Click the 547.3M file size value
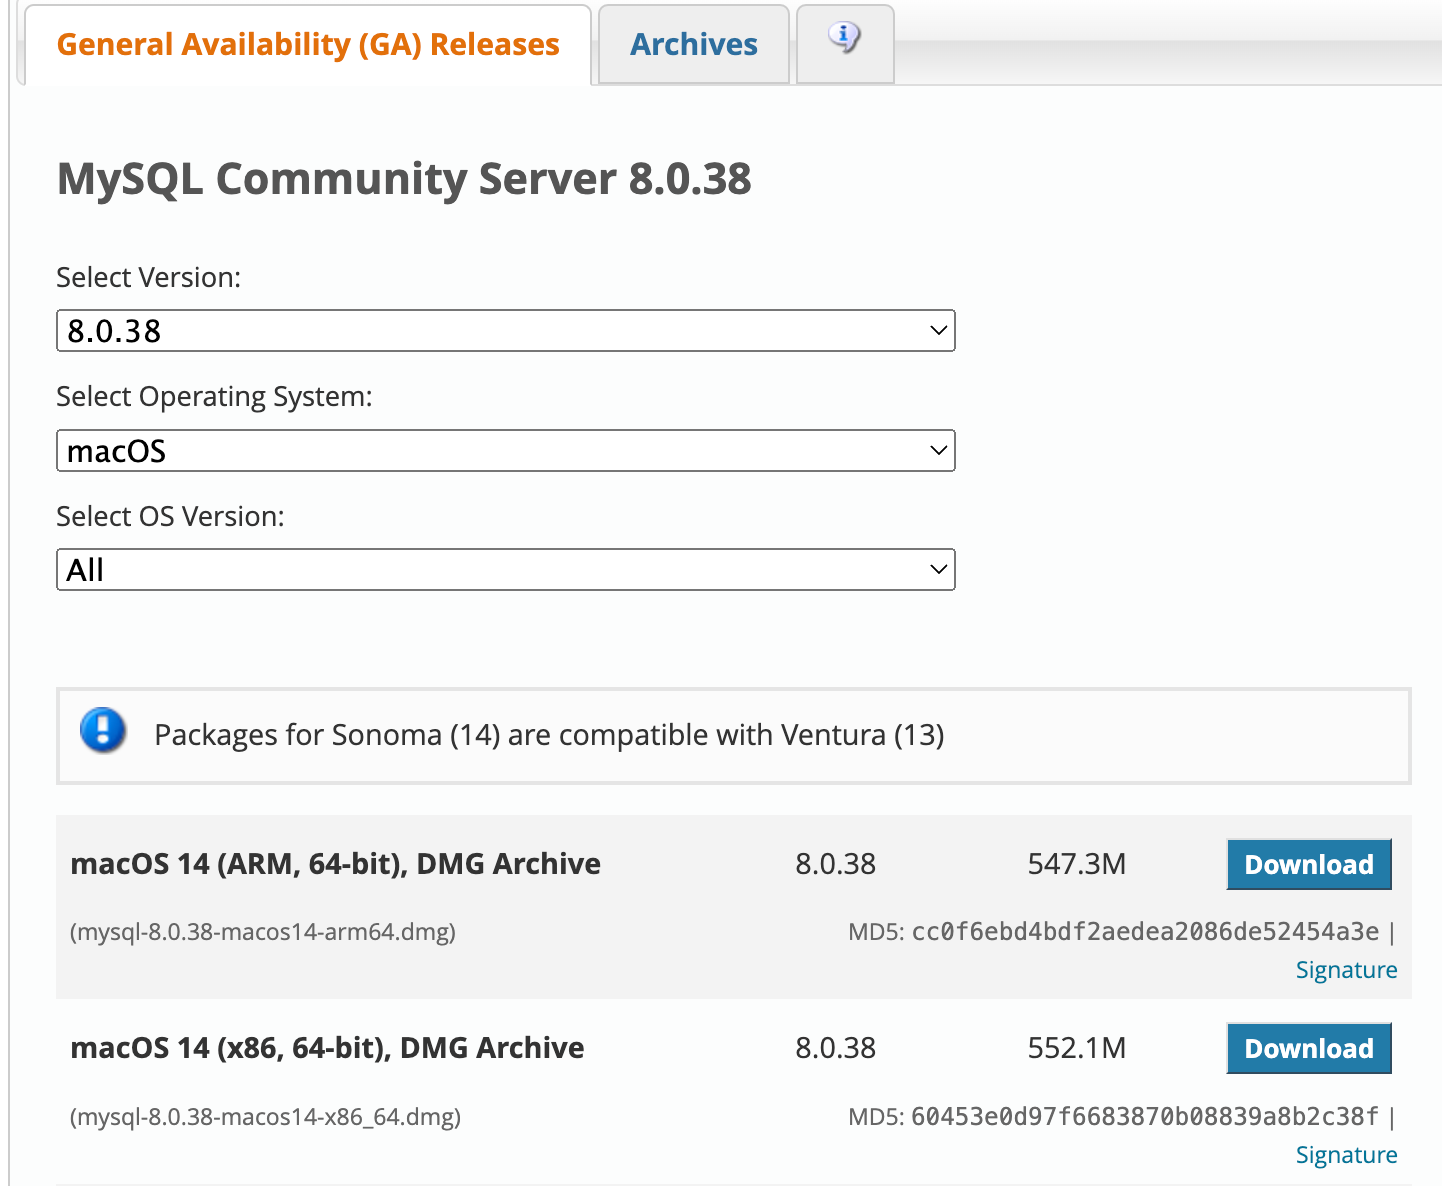The height and width of the screenshot is (1186, 1442). pyautogui.click(x=1077, y=864)
